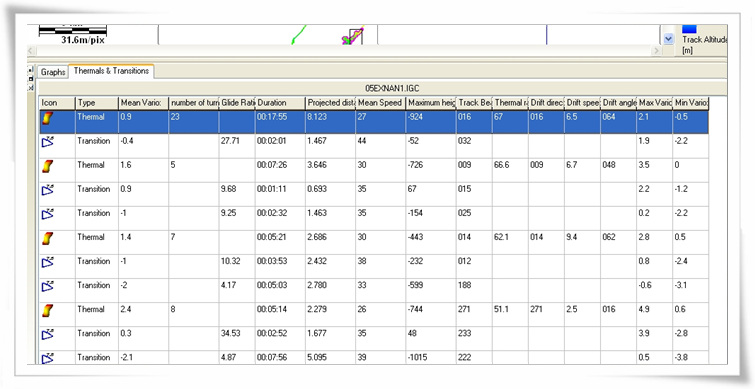Sort by the Drift speed column header

(582, 103)
